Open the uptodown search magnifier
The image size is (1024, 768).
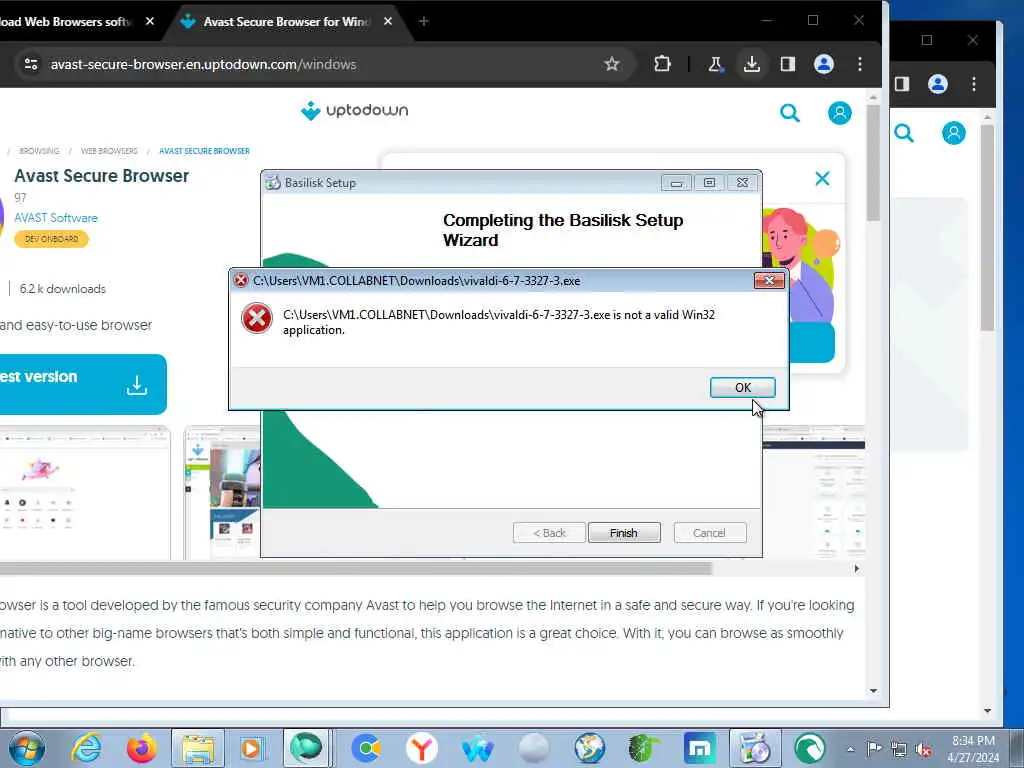click(x=790, y=113)
